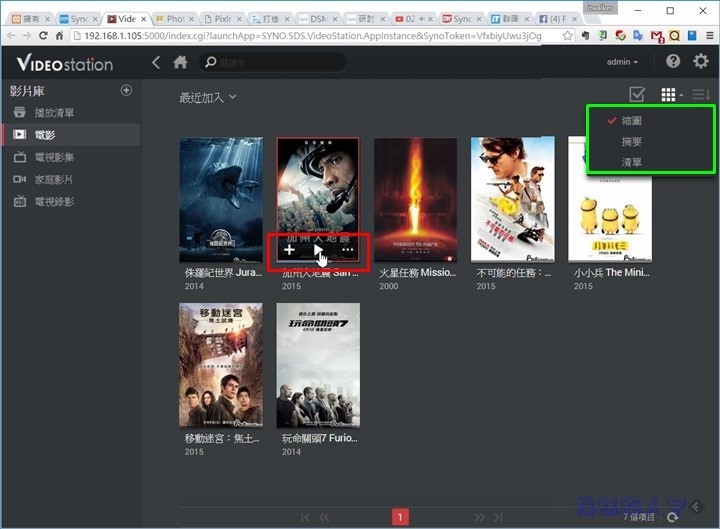Click the home icon in the top bar

pyautogui.click(x=180, y=62)
